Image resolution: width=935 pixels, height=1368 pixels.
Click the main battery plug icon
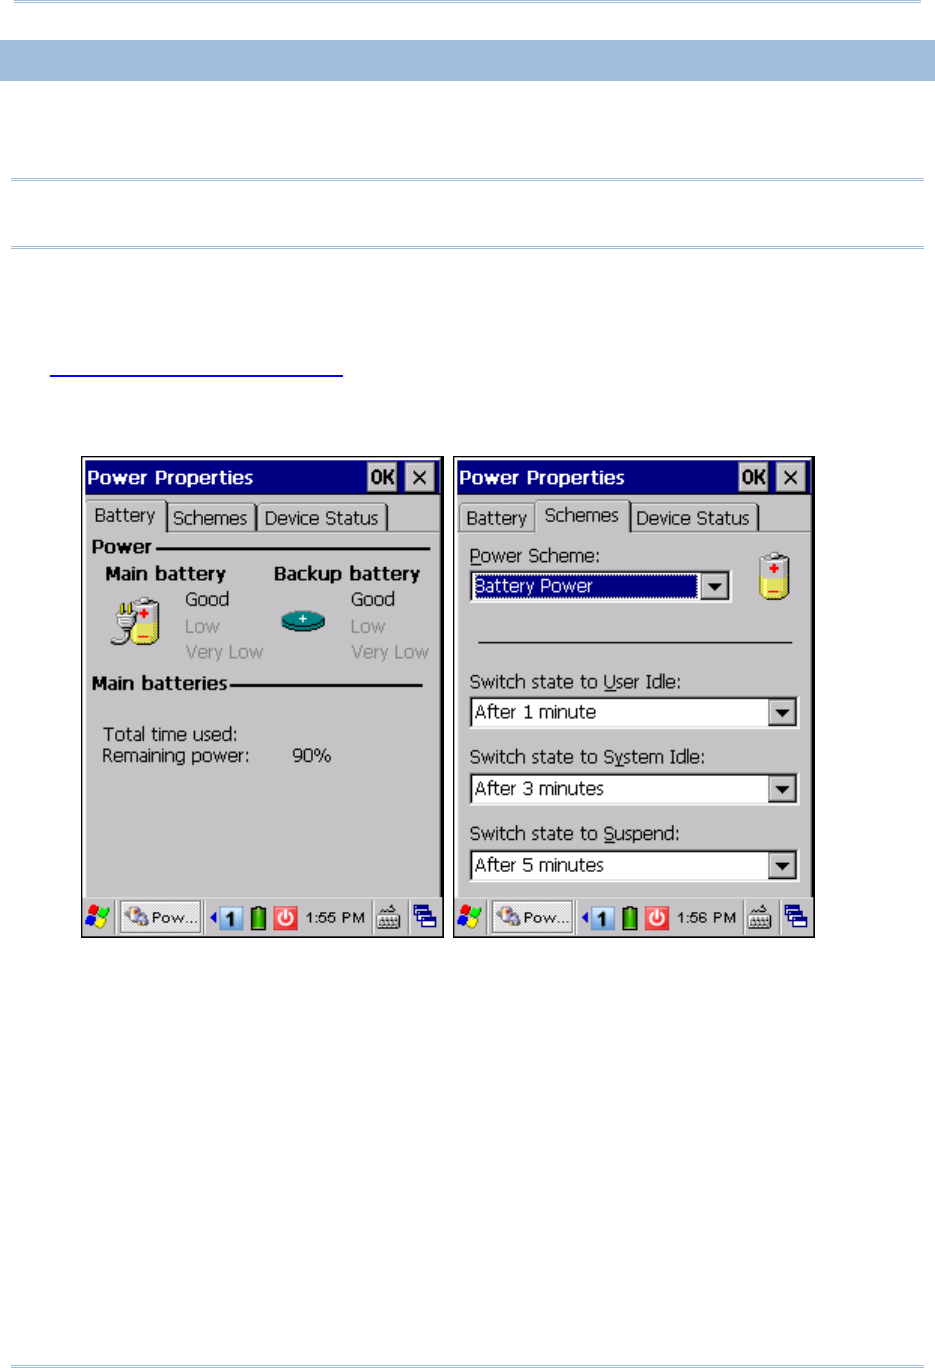point(135,622)
